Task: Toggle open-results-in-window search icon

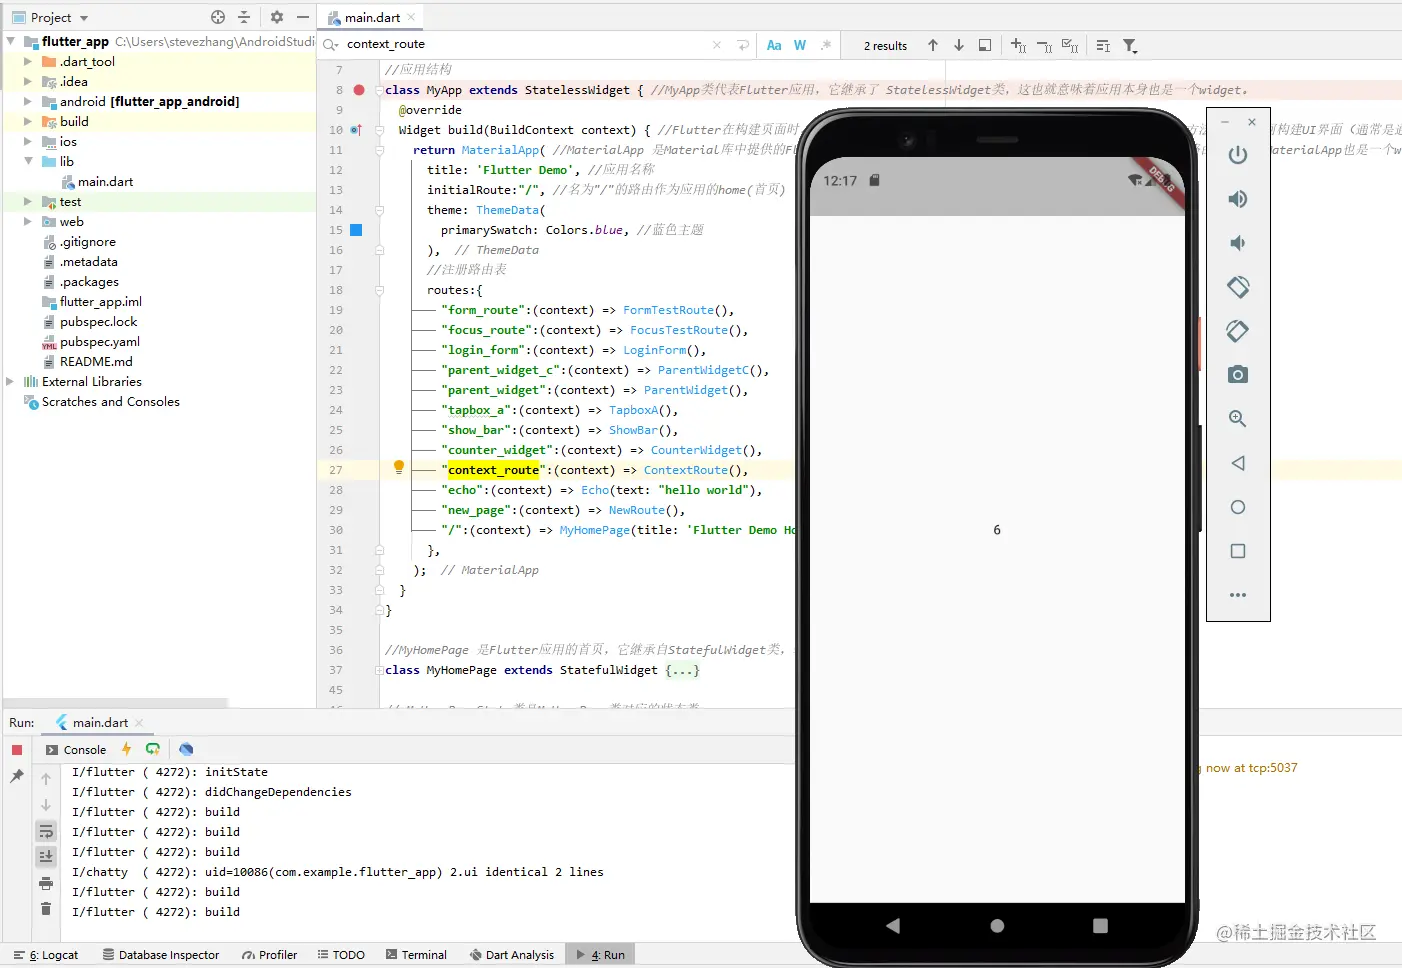Action: (985, 45)
